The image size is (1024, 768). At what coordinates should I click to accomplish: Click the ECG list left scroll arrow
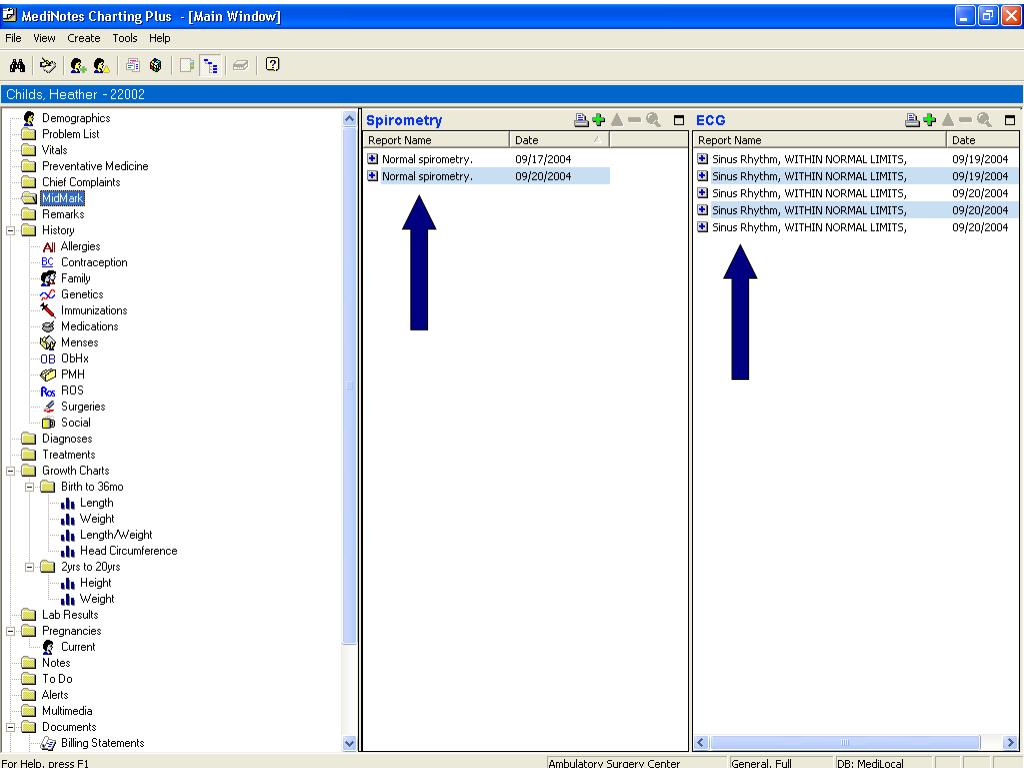point(701,743)
